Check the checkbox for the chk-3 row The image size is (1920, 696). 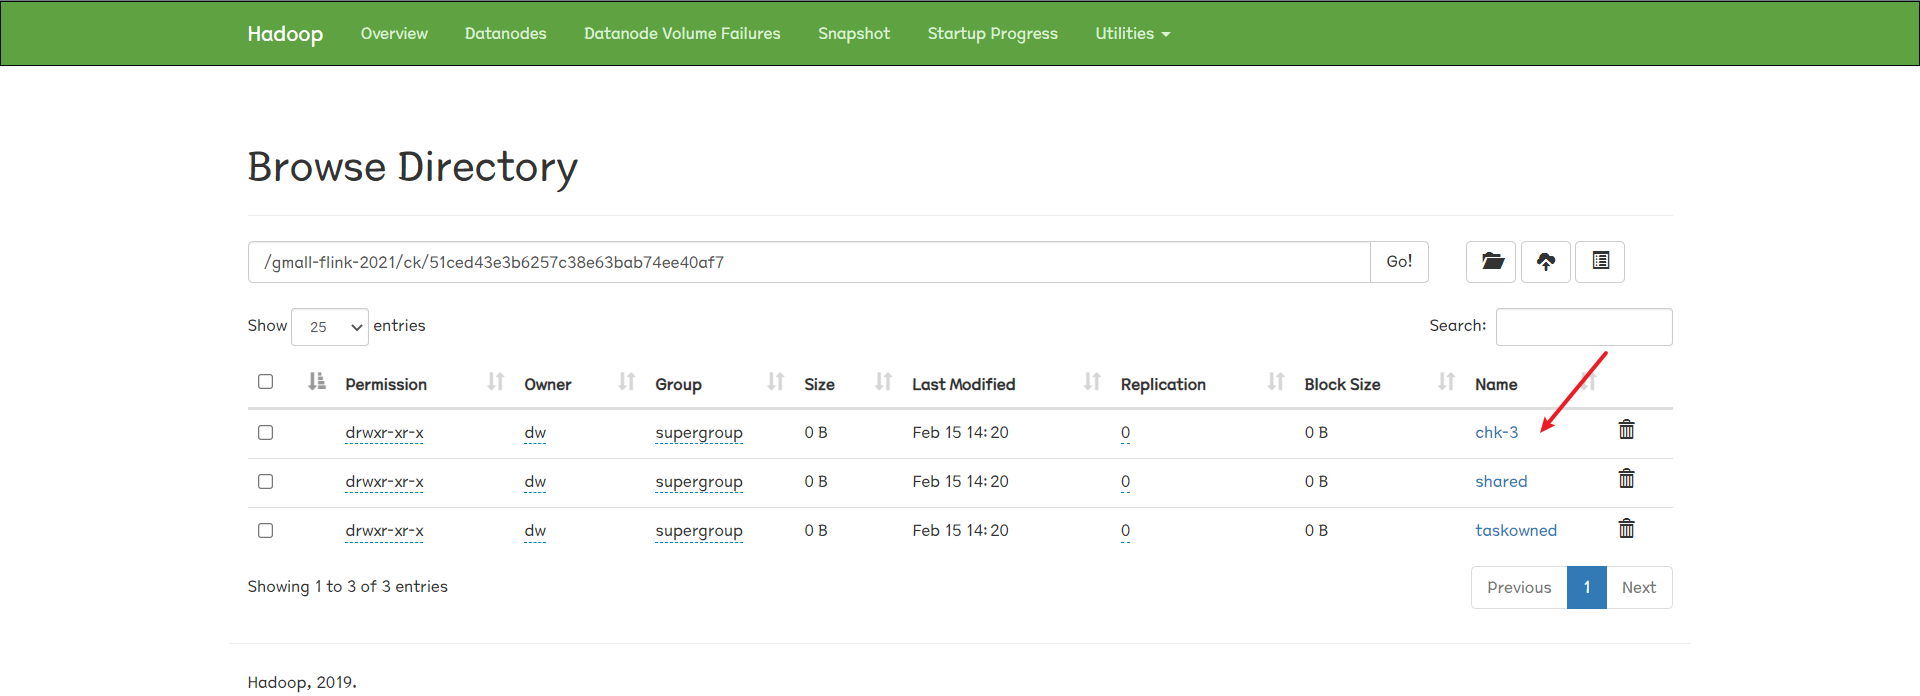pos(265,432)
